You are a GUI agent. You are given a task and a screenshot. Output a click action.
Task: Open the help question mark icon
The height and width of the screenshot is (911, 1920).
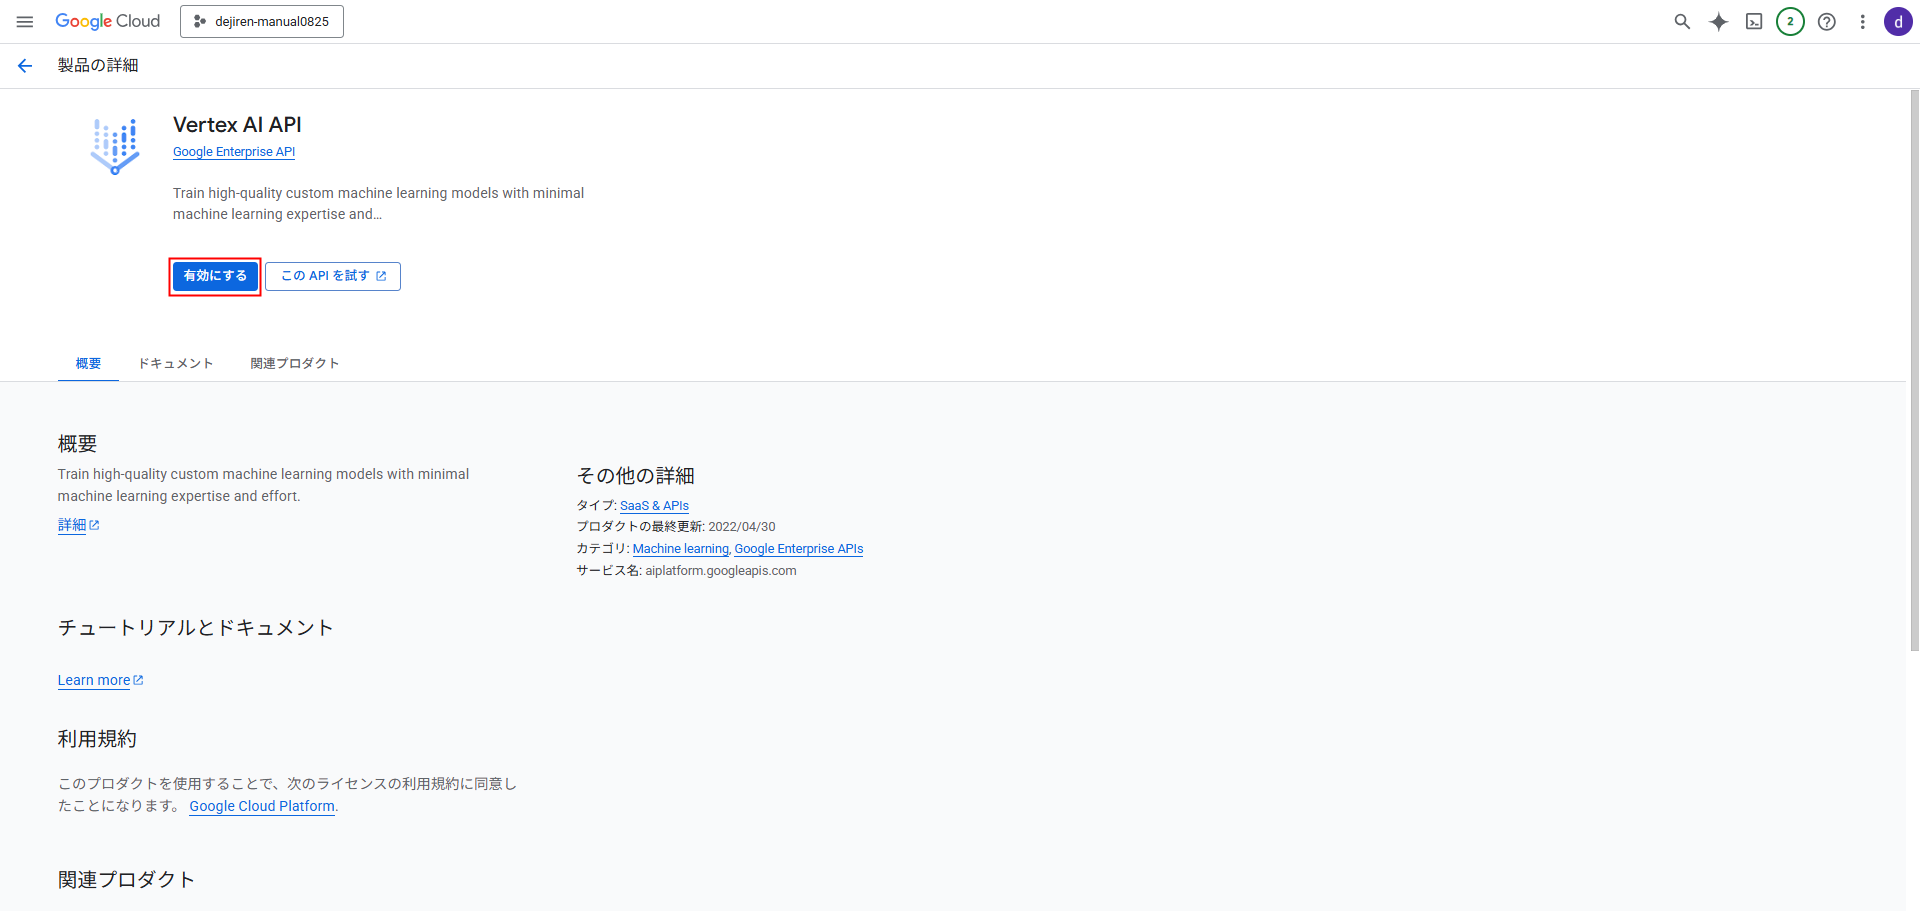click(1826, 21)
